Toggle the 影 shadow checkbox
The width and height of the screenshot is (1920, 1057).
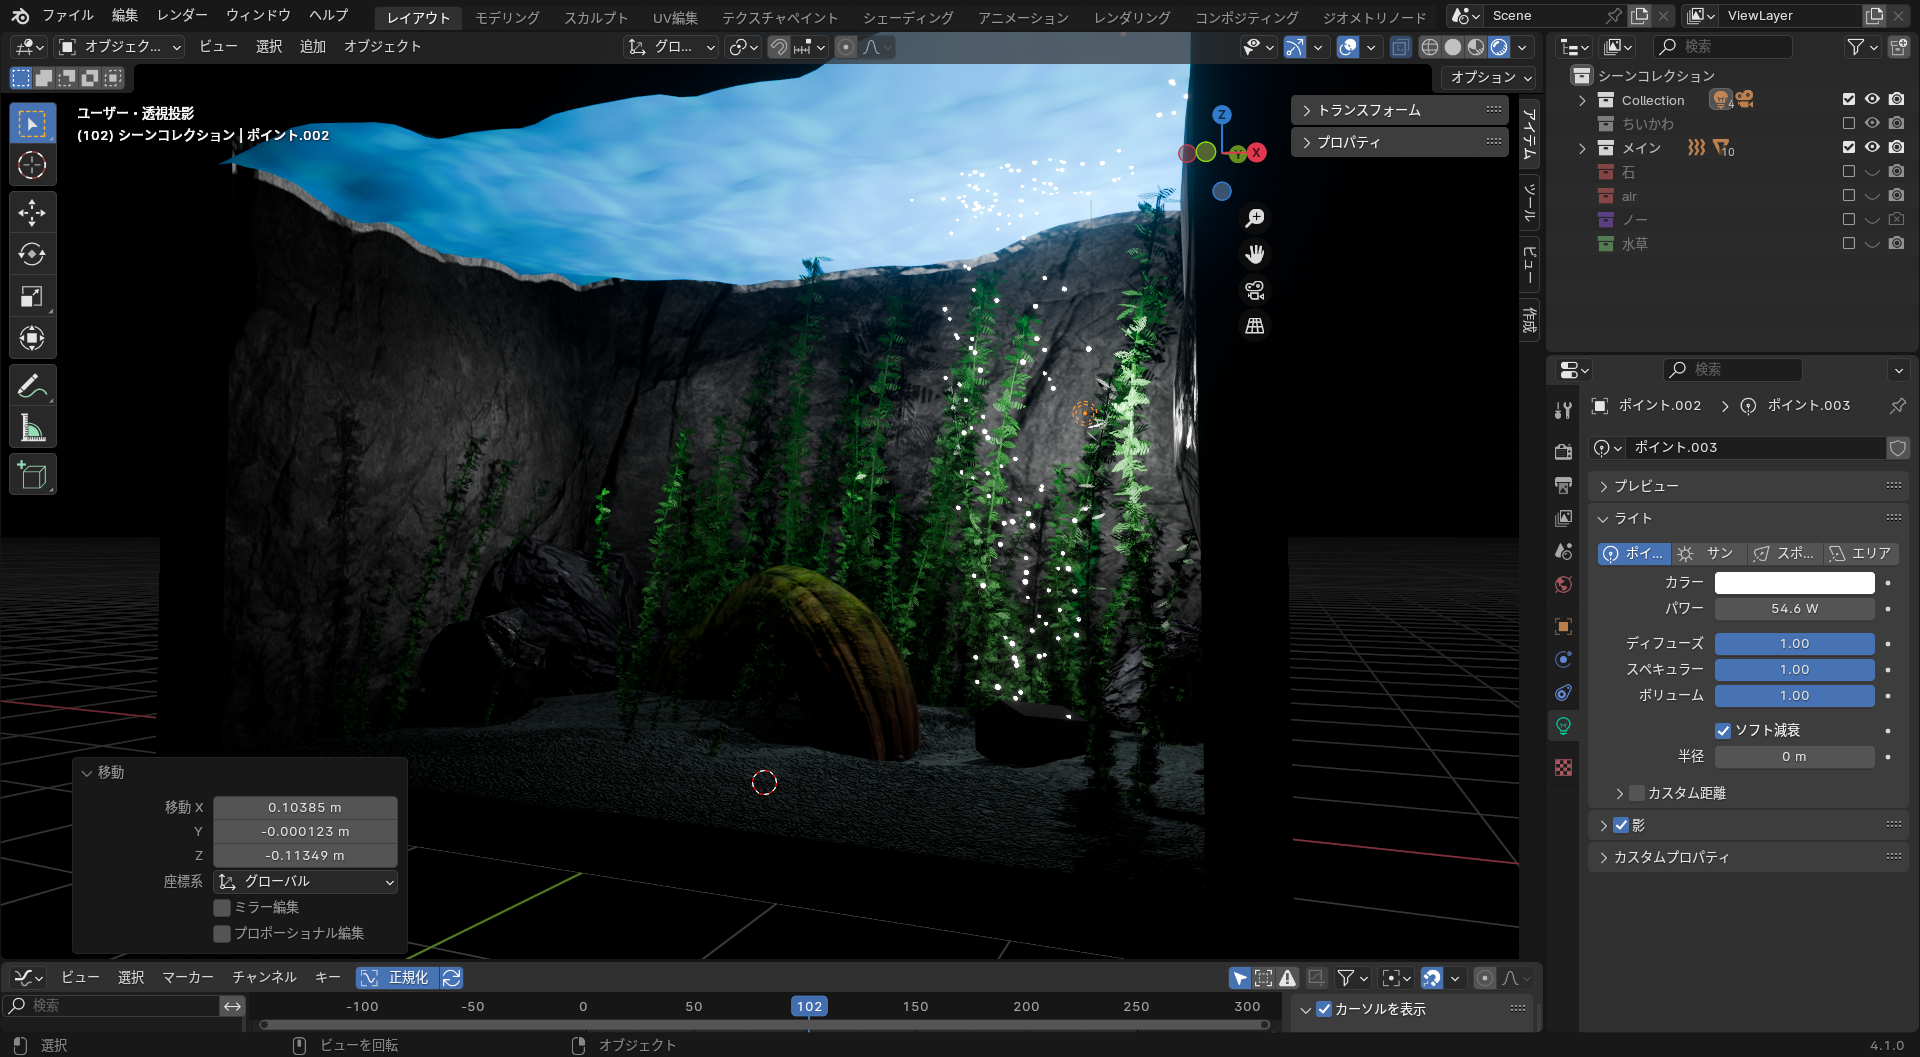(1621, 825)
